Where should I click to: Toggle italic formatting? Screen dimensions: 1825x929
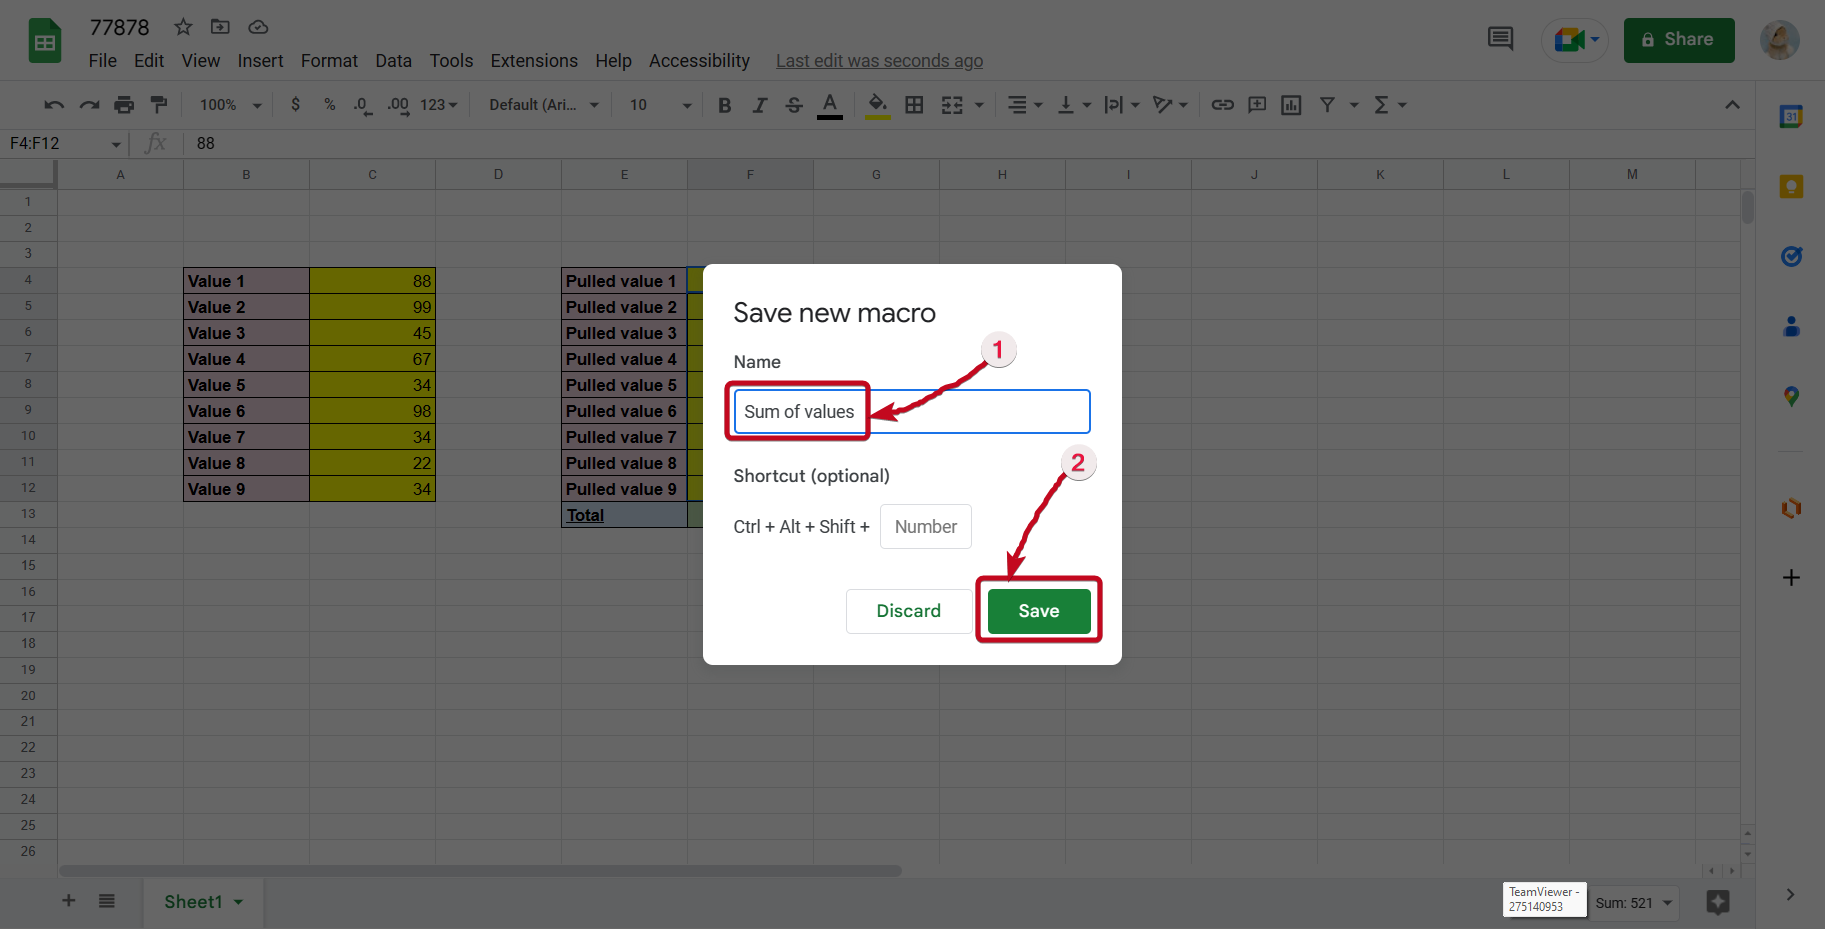click(x=759, y=104)
